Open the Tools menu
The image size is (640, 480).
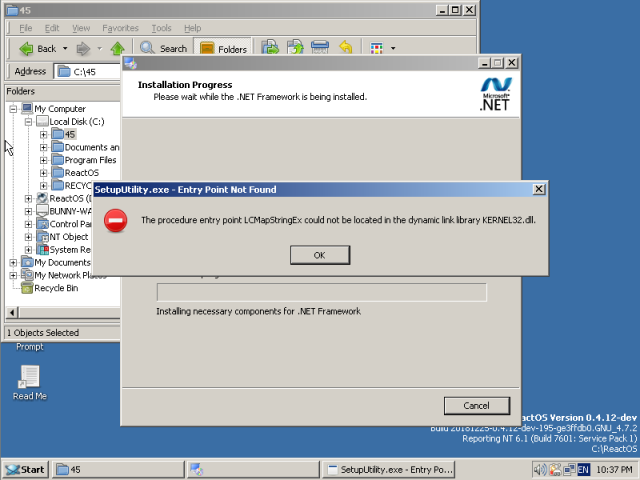[x=161, y=28]
